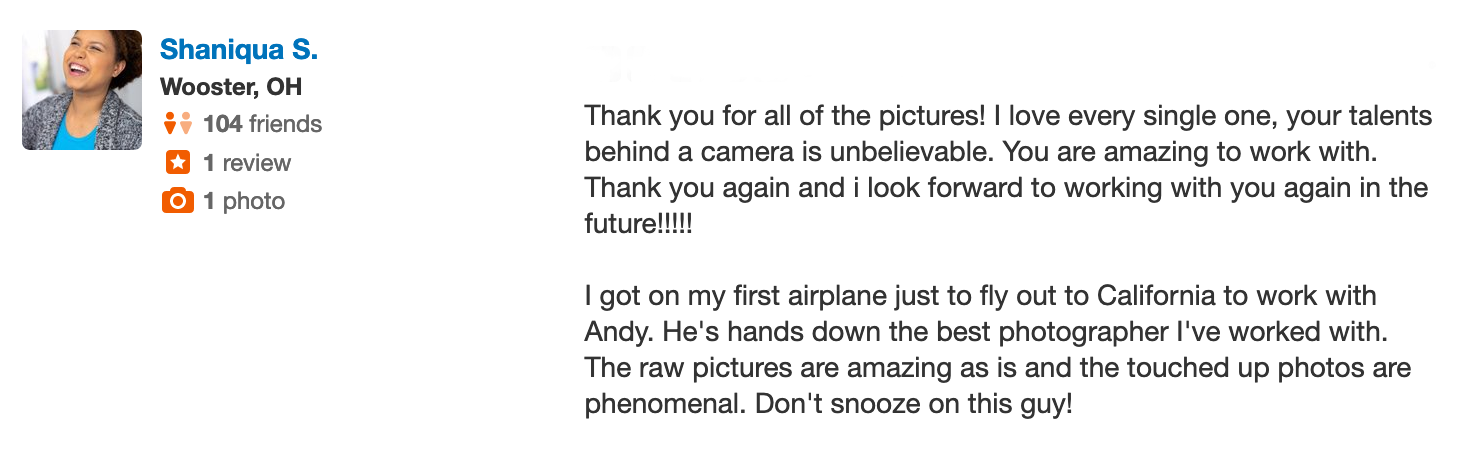The image size is (1468, 460).
Task: Open Shaniqua S.'s profile photo thumbnail
Action: (x=82, y=90)
